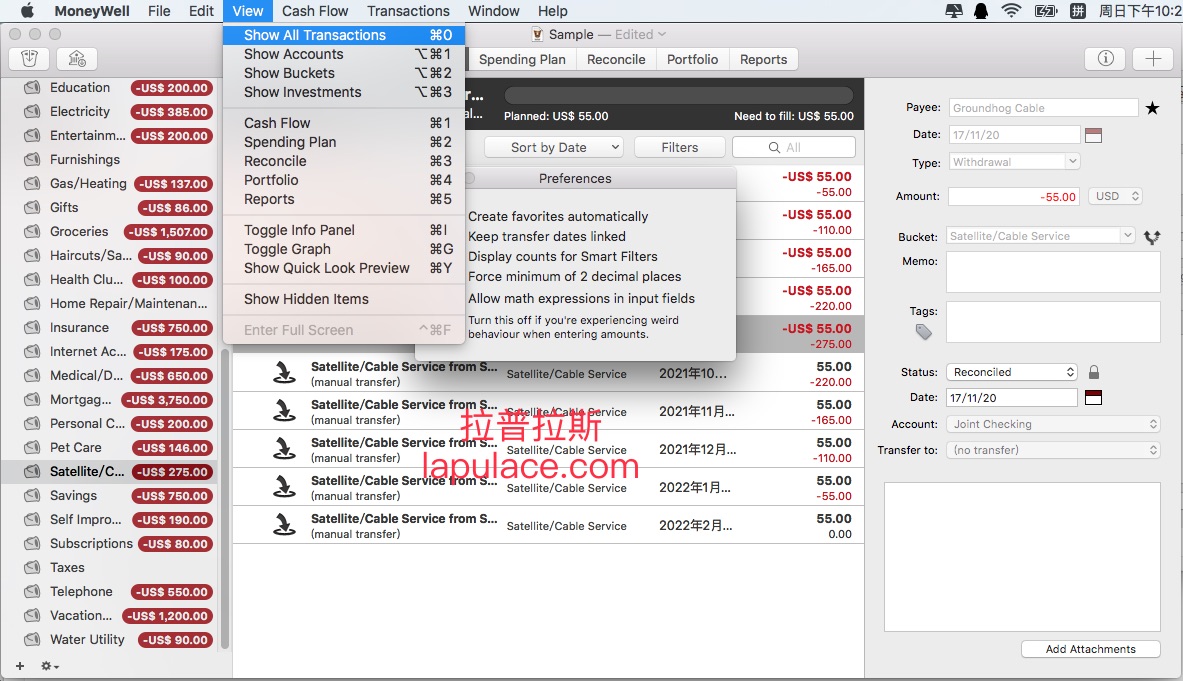The width and height of the screenshot is (1183, 681).
Task: Click transfer icon on the 2021年12月 transaction row
Action: (x=284, y=449)
